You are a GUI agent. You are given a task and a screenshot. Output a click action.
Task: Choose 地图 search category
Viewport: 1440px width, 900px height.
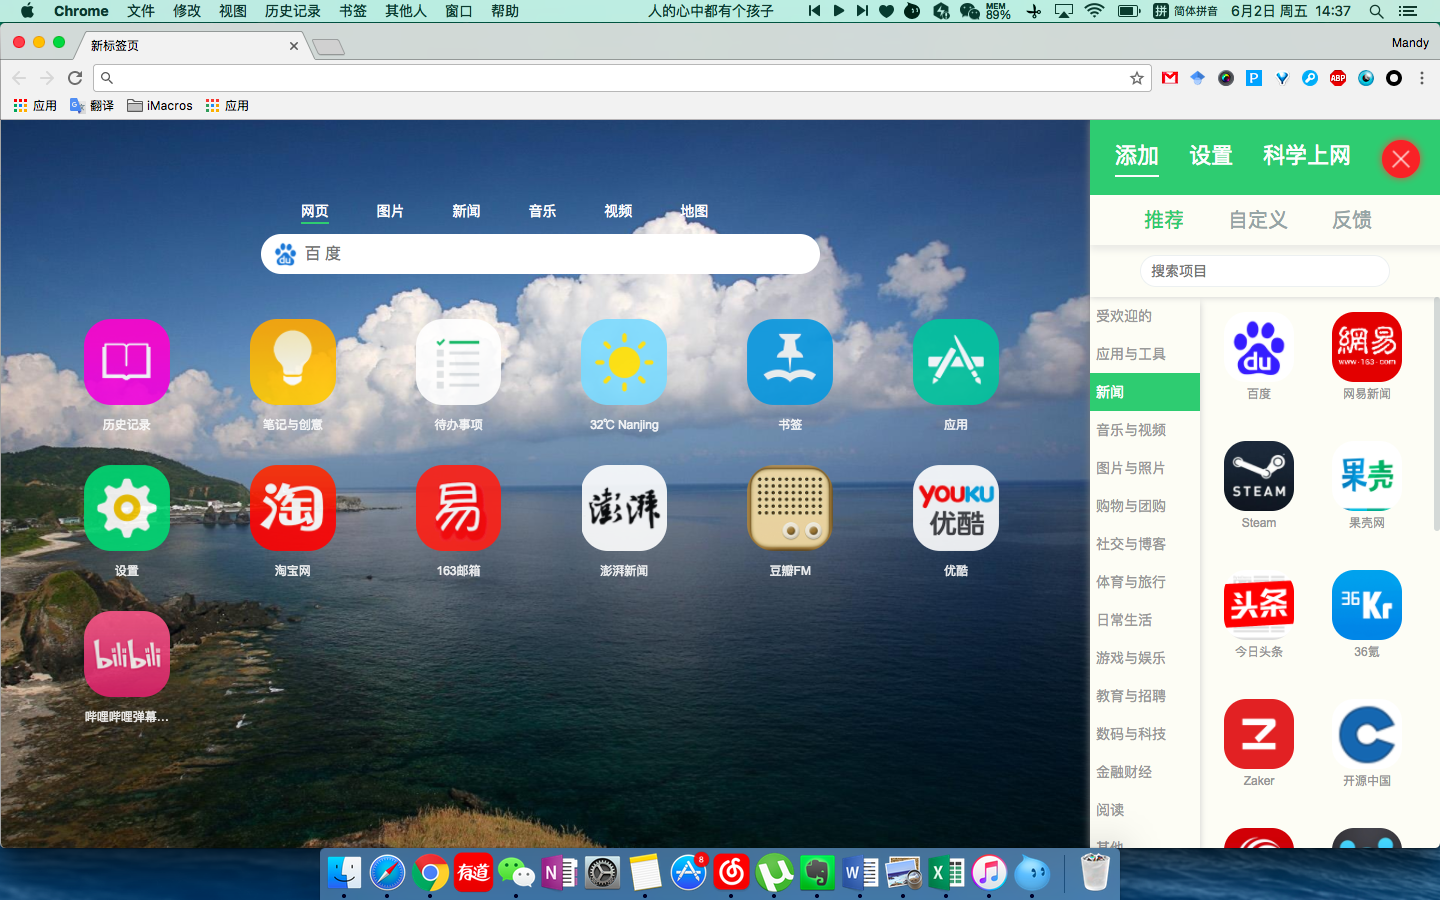pos(694,211)
